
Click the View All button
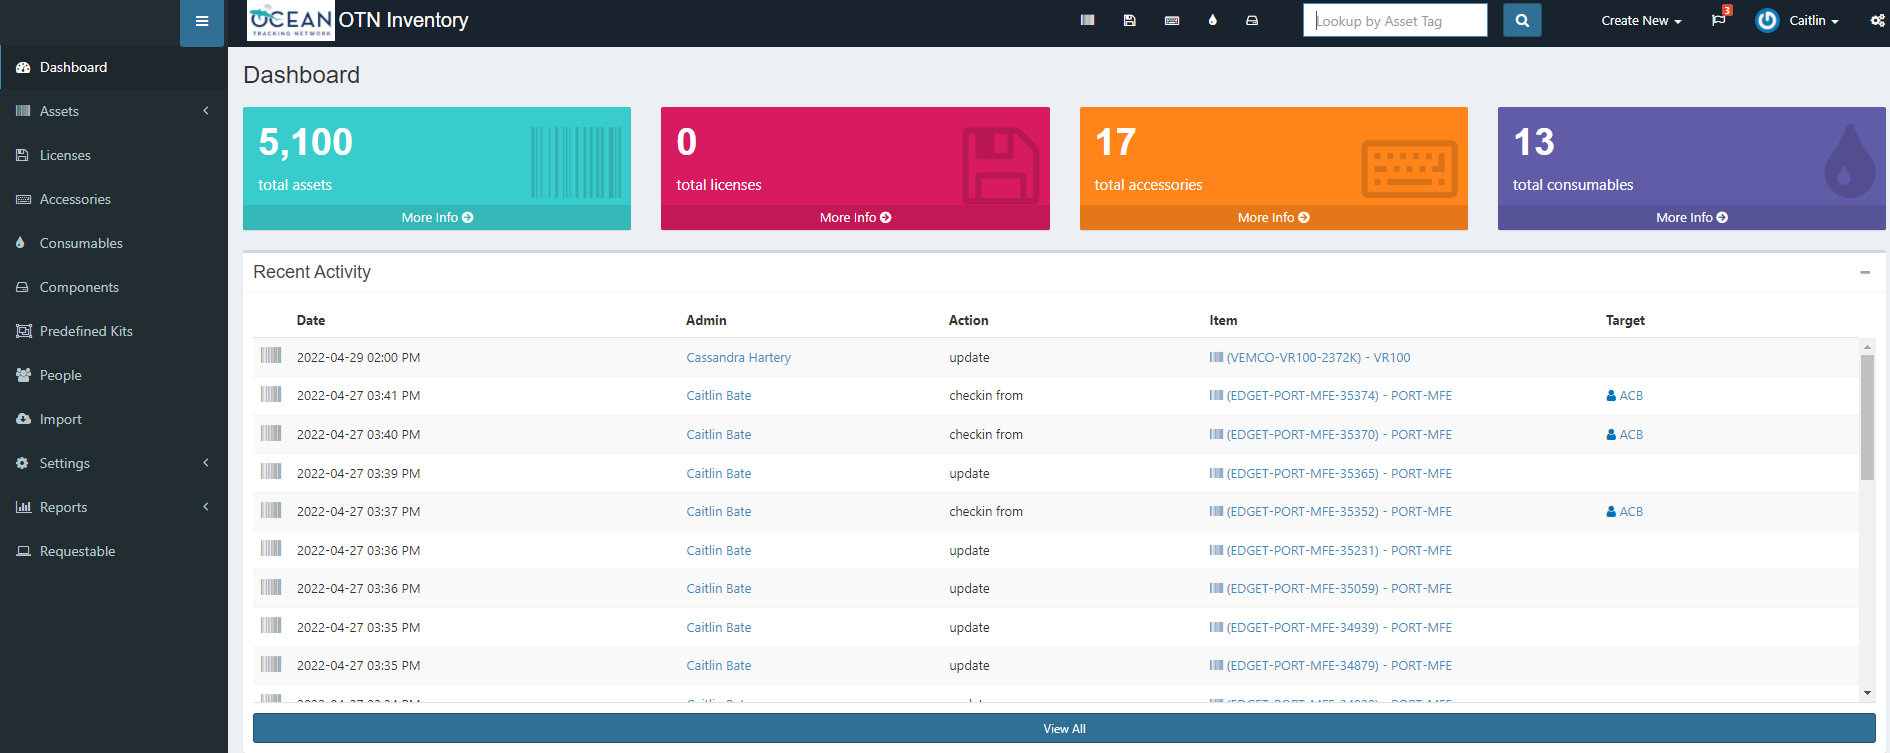[1064, 728]
